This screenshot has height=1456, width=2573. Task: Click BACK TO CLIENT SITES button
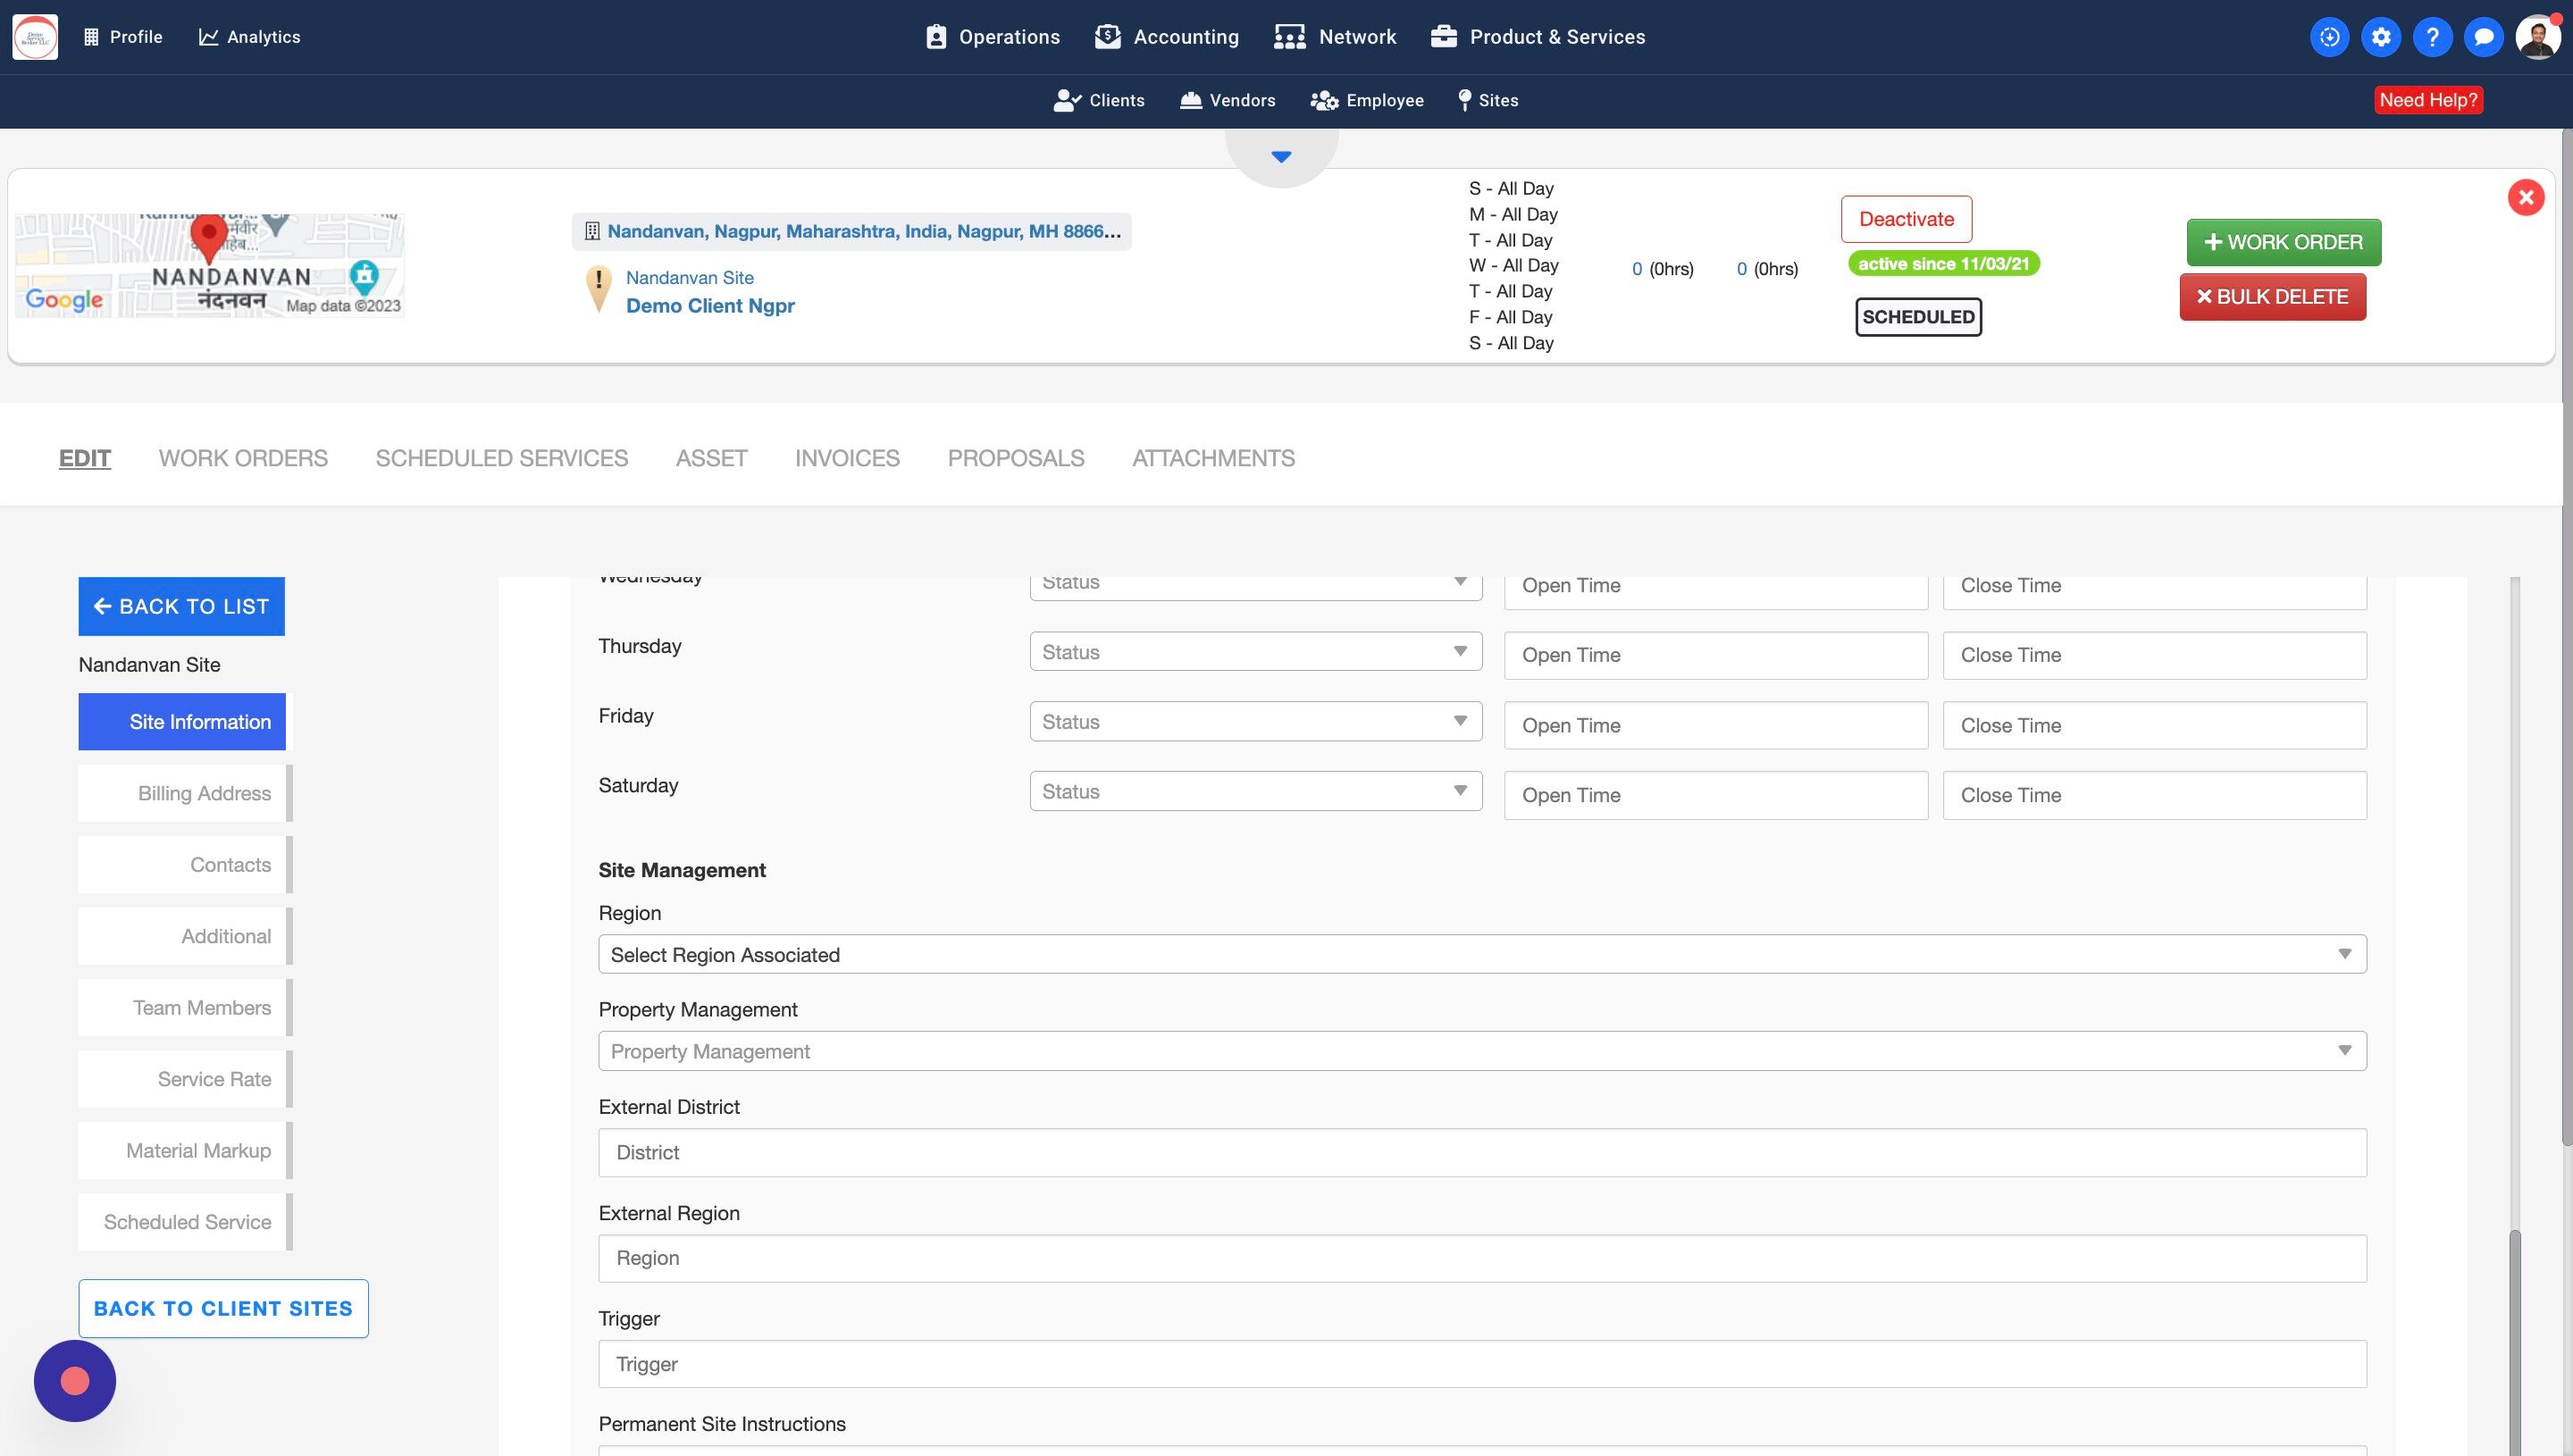tap(223, 1308)
